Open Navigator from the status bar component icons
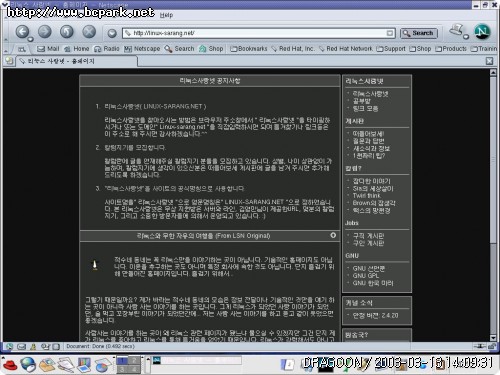This screenshot has height=375, width=500. coord(9,347)
